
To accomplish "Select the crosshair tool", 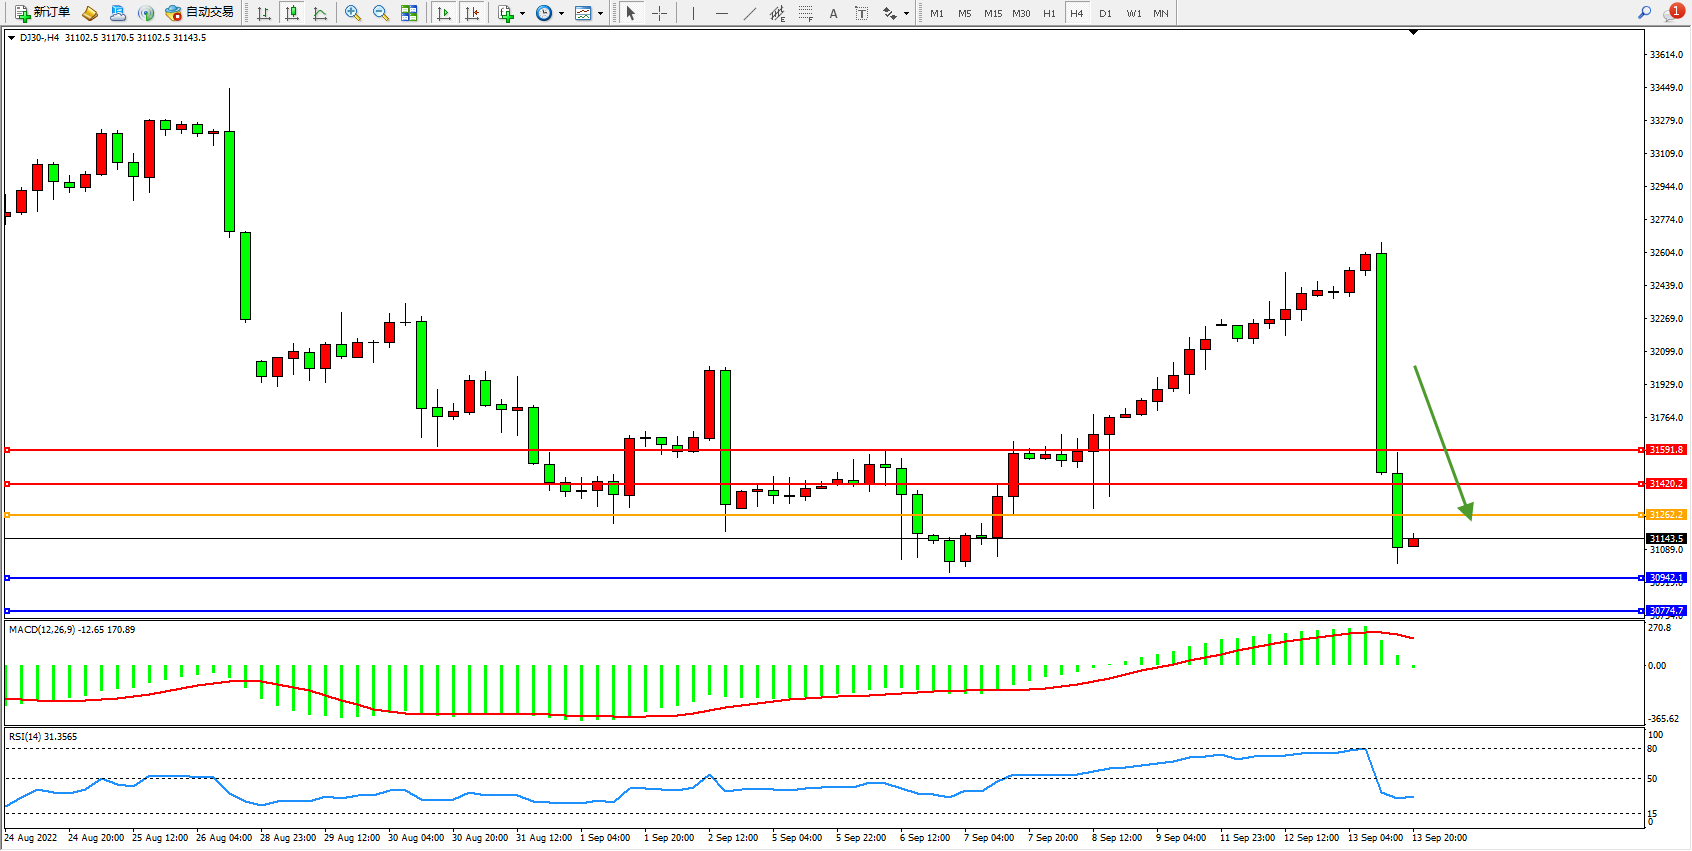I will coord(660,13).
